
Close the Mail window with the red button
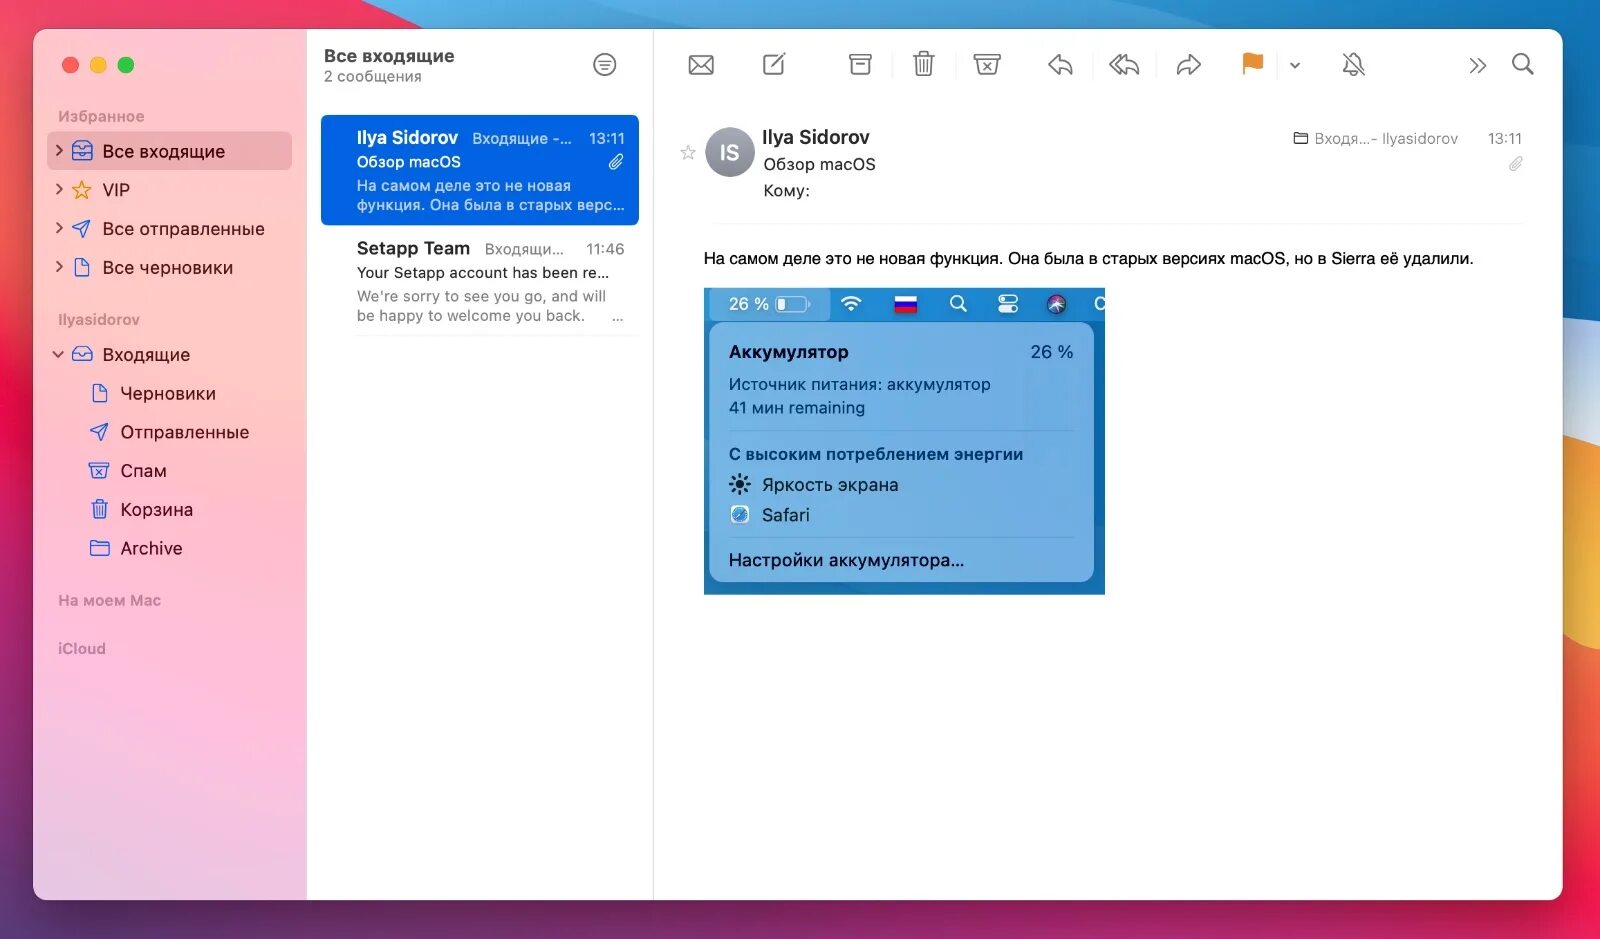click(70, 65)
